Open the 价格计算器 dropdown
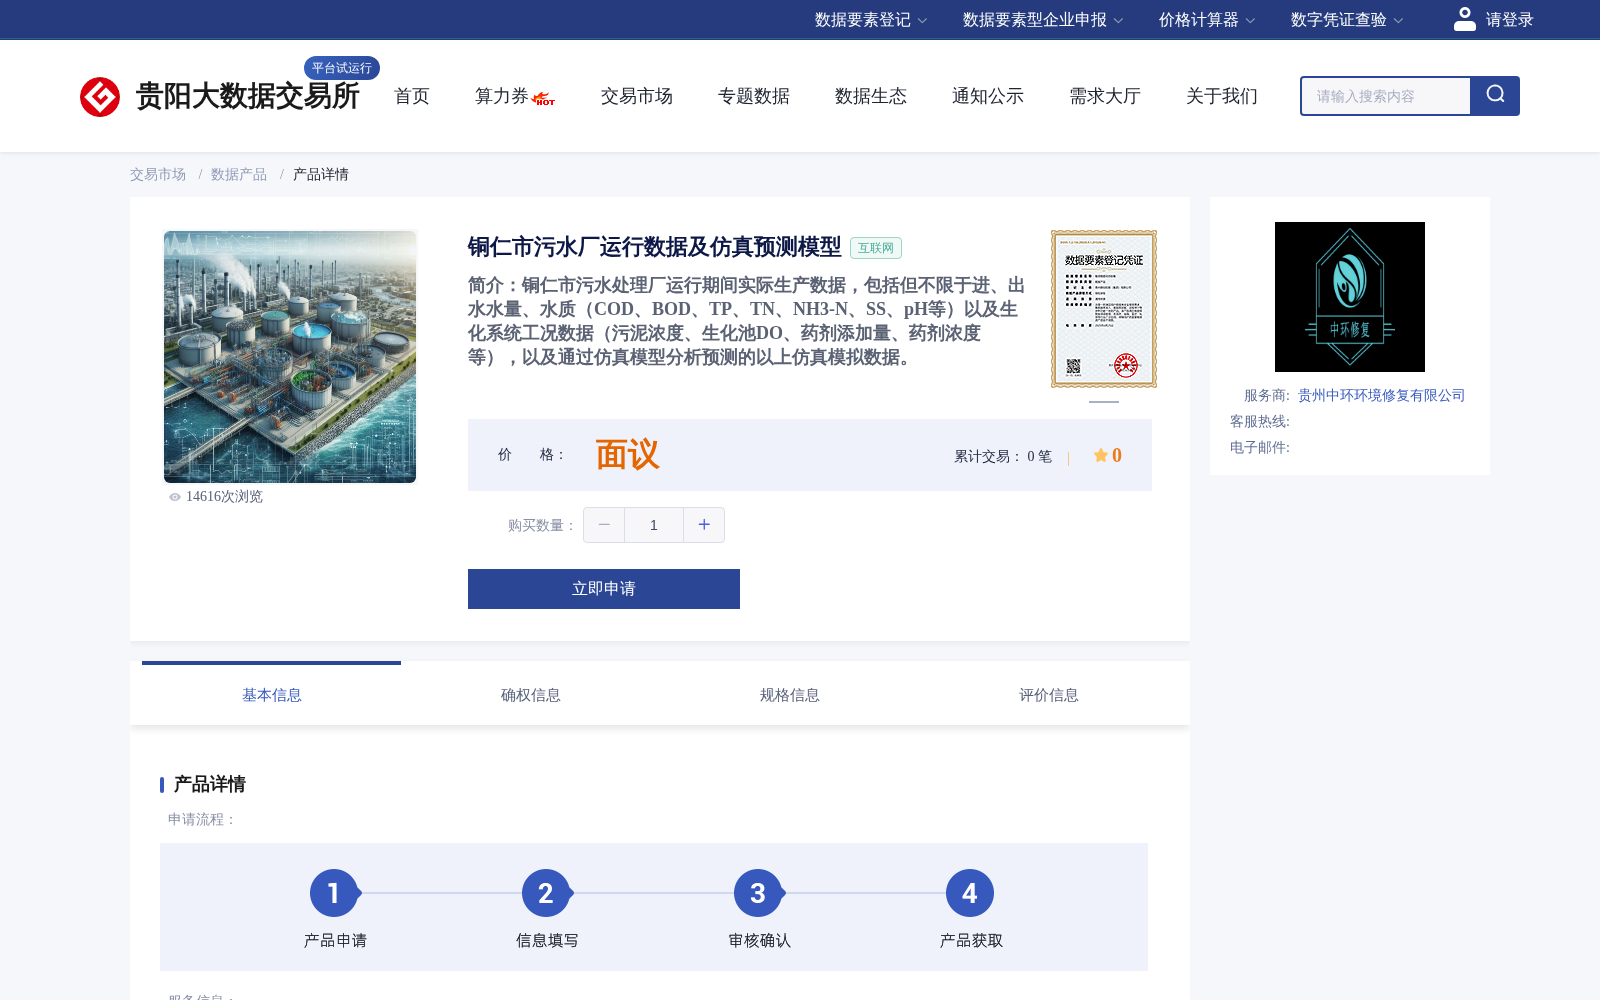 point(1207,20)
